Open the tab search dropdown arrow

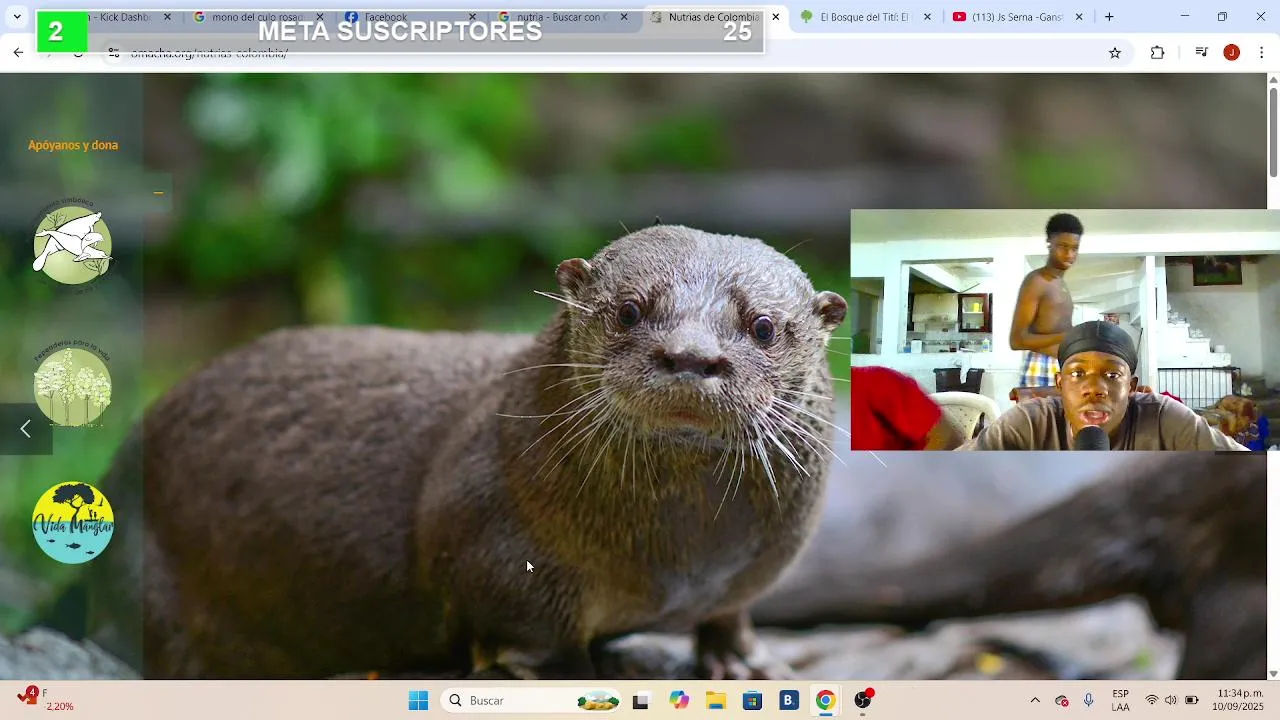17,17
